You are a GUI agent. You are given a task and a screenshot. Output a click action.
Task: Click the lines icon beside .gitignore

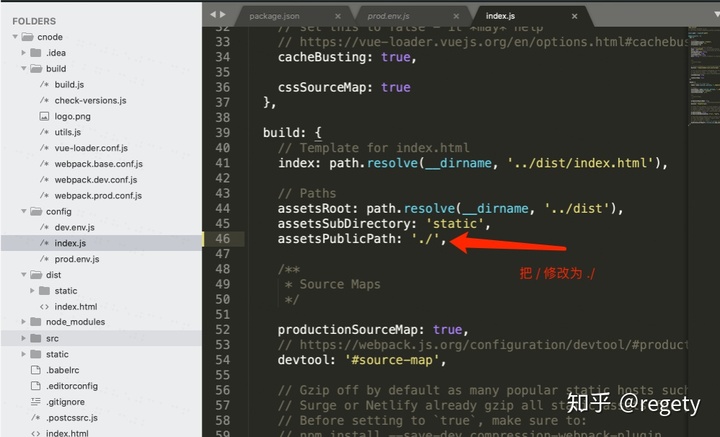click(36, 402)
